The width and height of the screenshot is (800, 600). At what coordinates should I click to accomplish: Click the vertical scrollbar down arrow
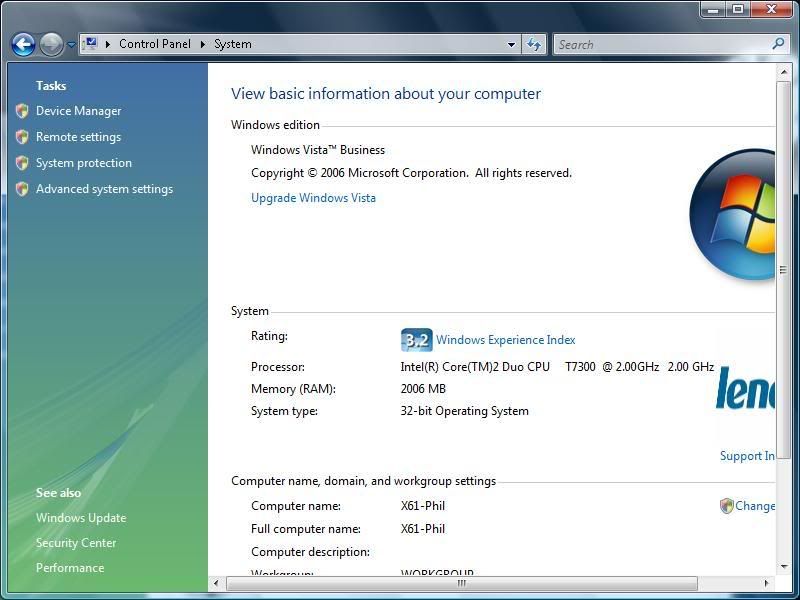click(x=784, y=566)
